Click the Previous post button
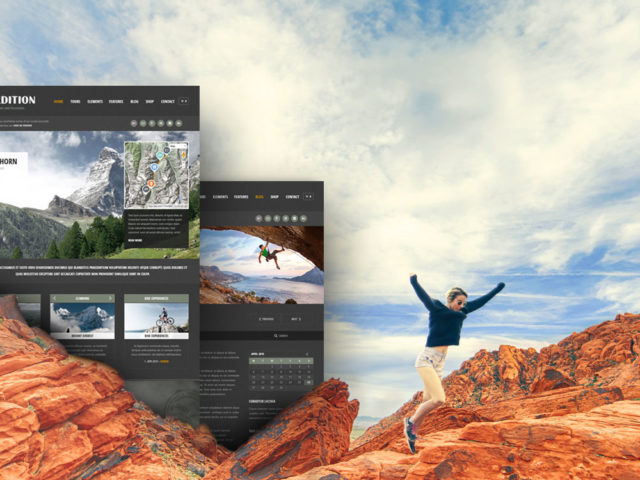Viewport: 640px width, 480px height. pyautogui.click(x=266, y=319)
